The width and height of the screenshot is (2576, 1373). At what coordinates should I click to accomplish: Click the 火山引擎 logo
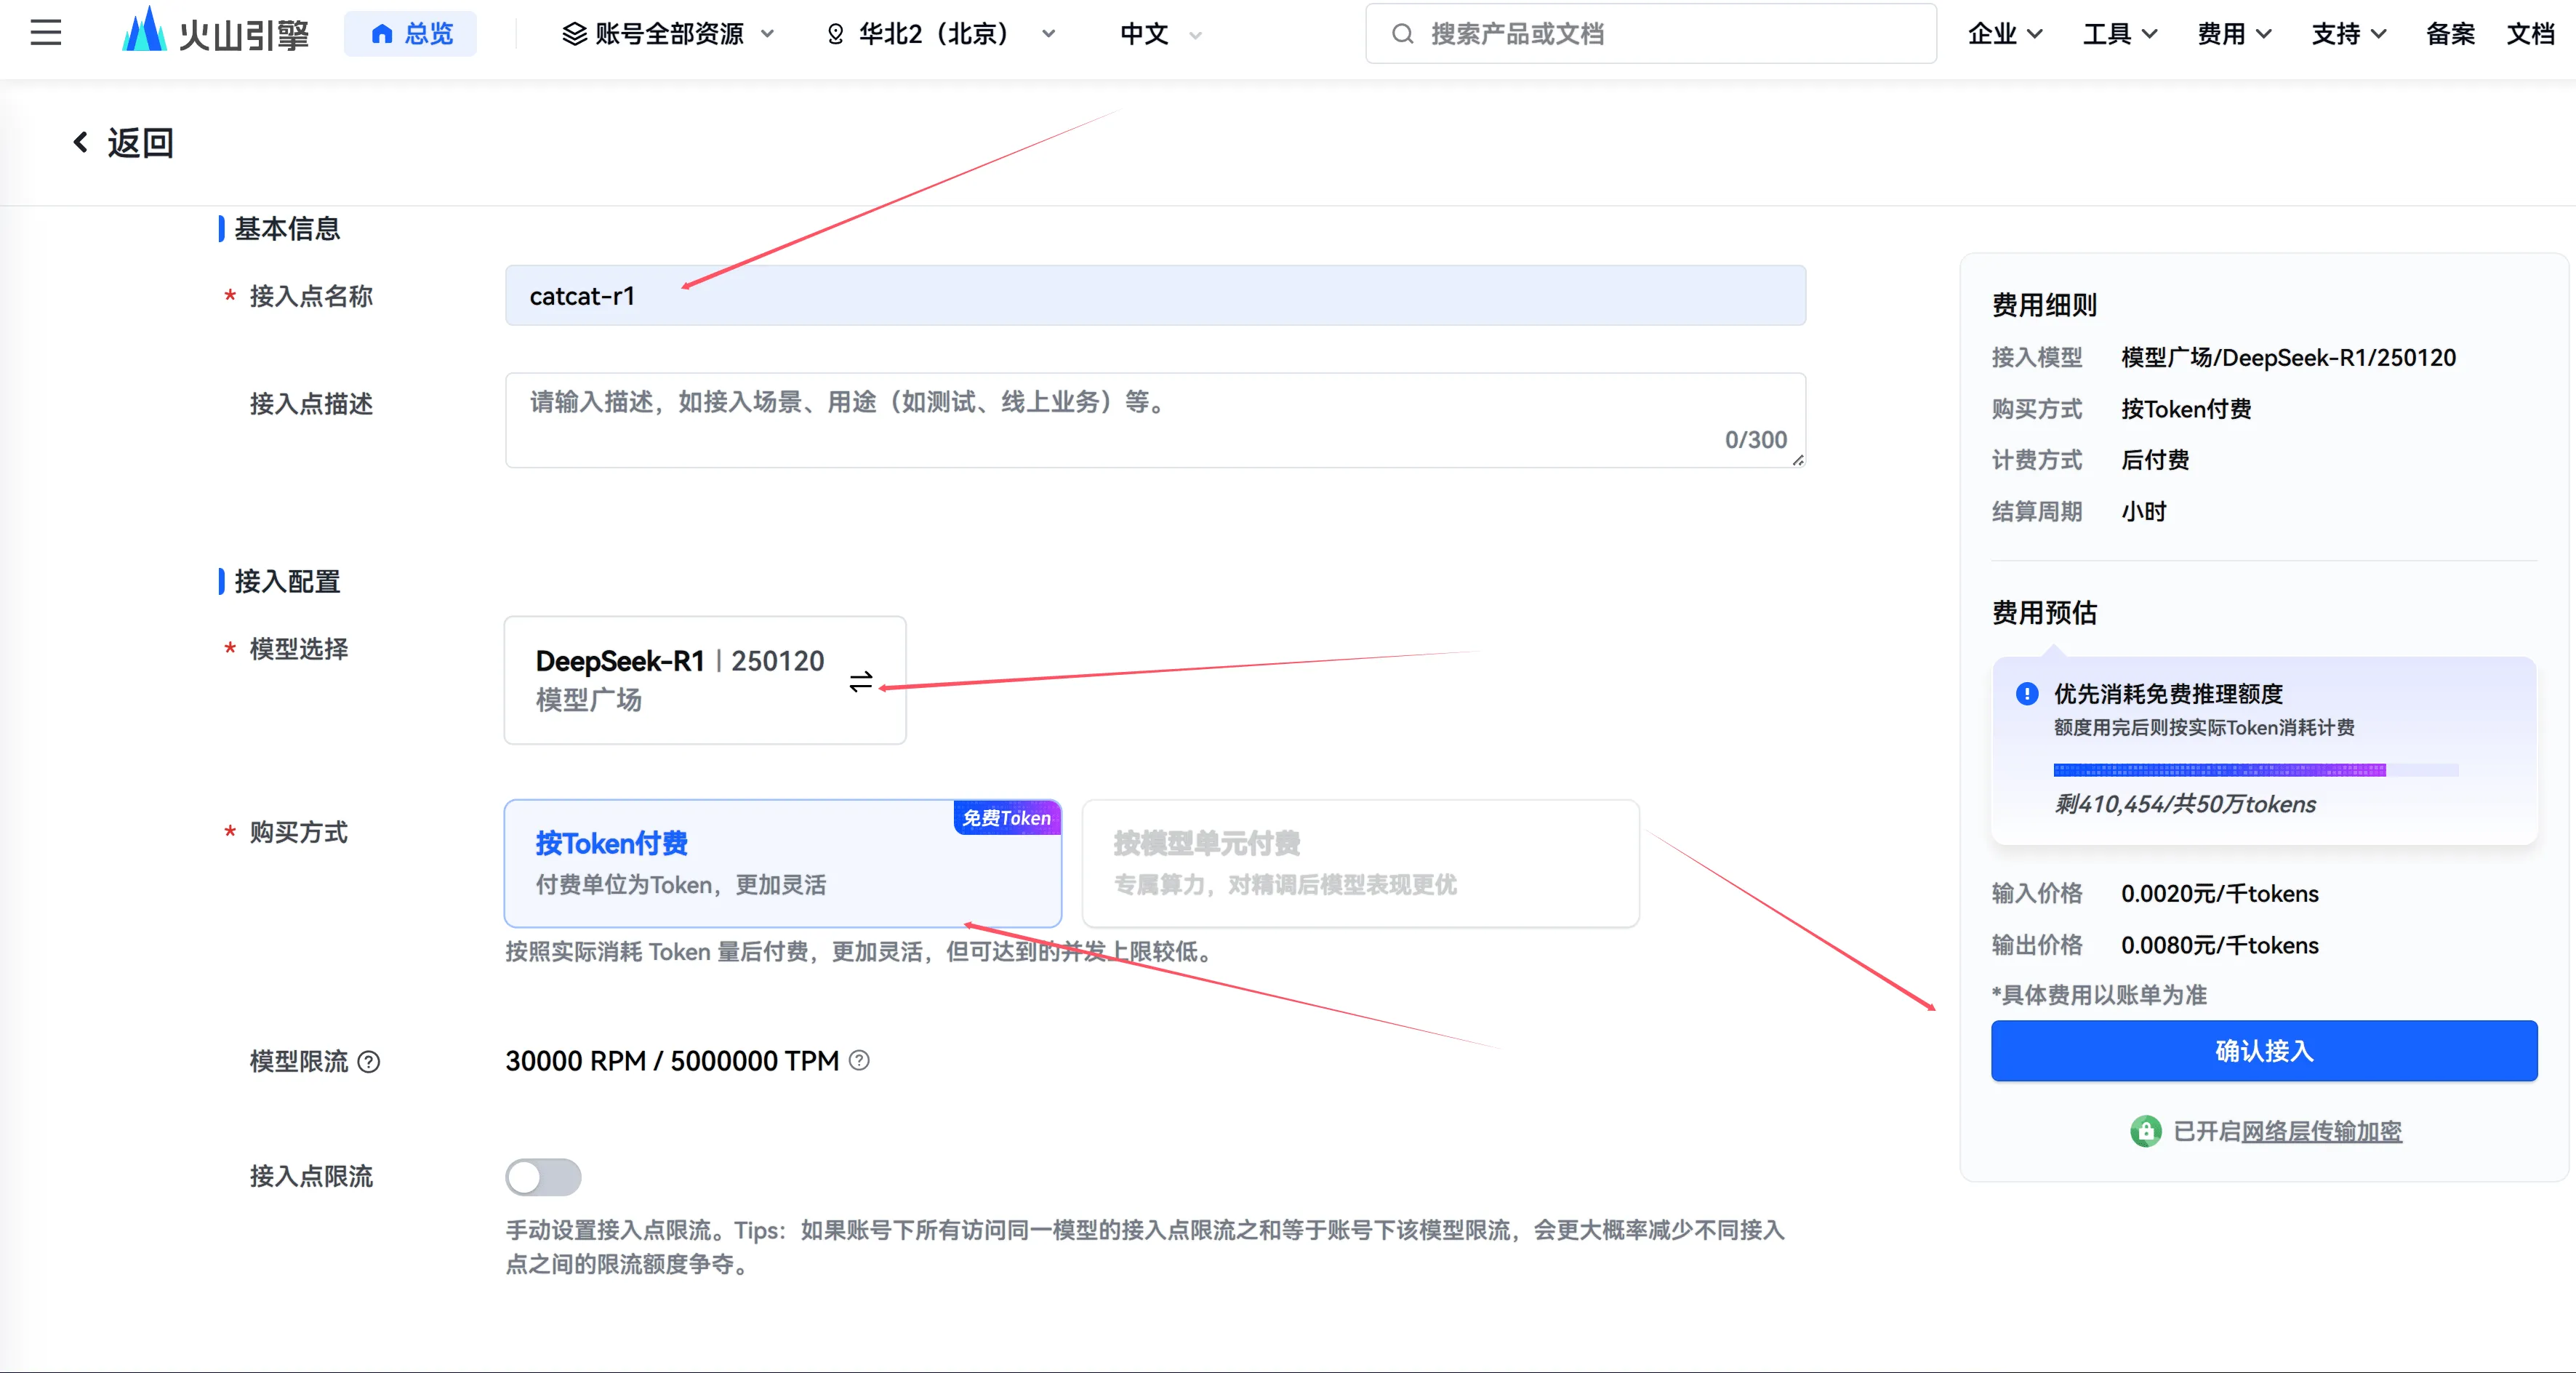pyautogui.click(x=215, y=32)
